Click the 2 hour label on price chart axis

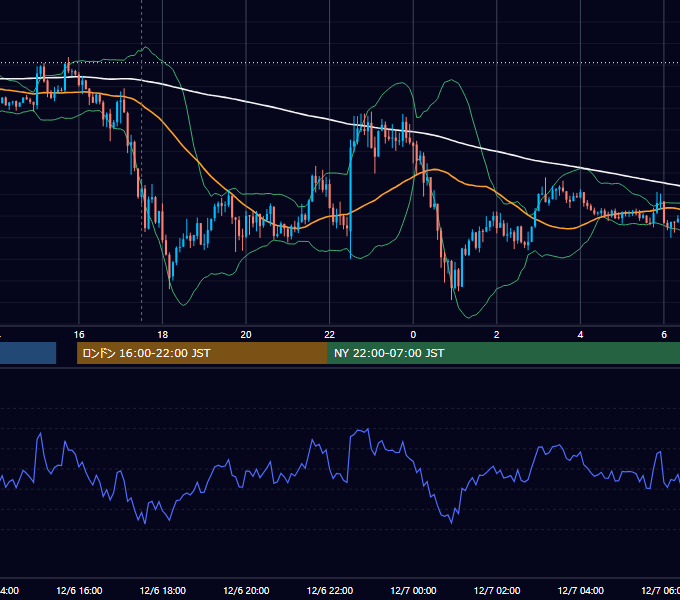click(x=497, y=335)
